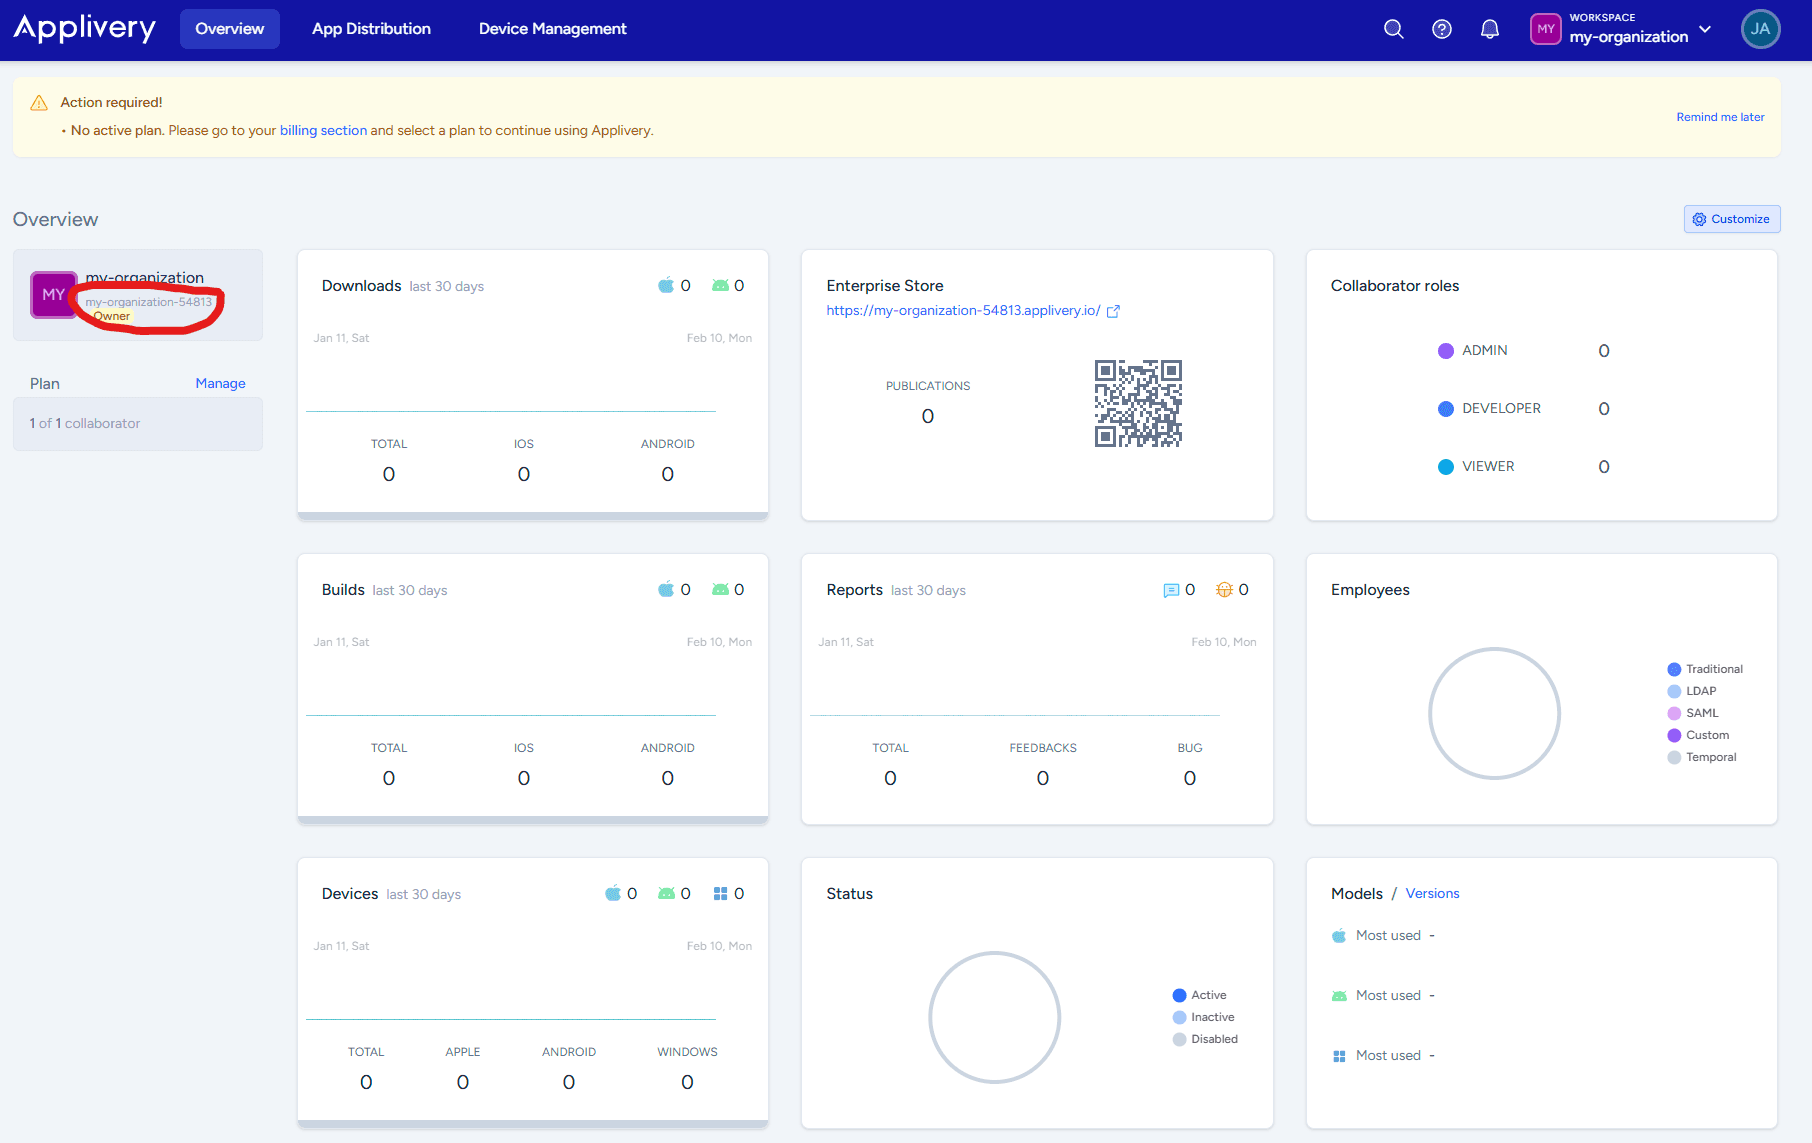Go to the Overview tab

(x=230, y=29)
